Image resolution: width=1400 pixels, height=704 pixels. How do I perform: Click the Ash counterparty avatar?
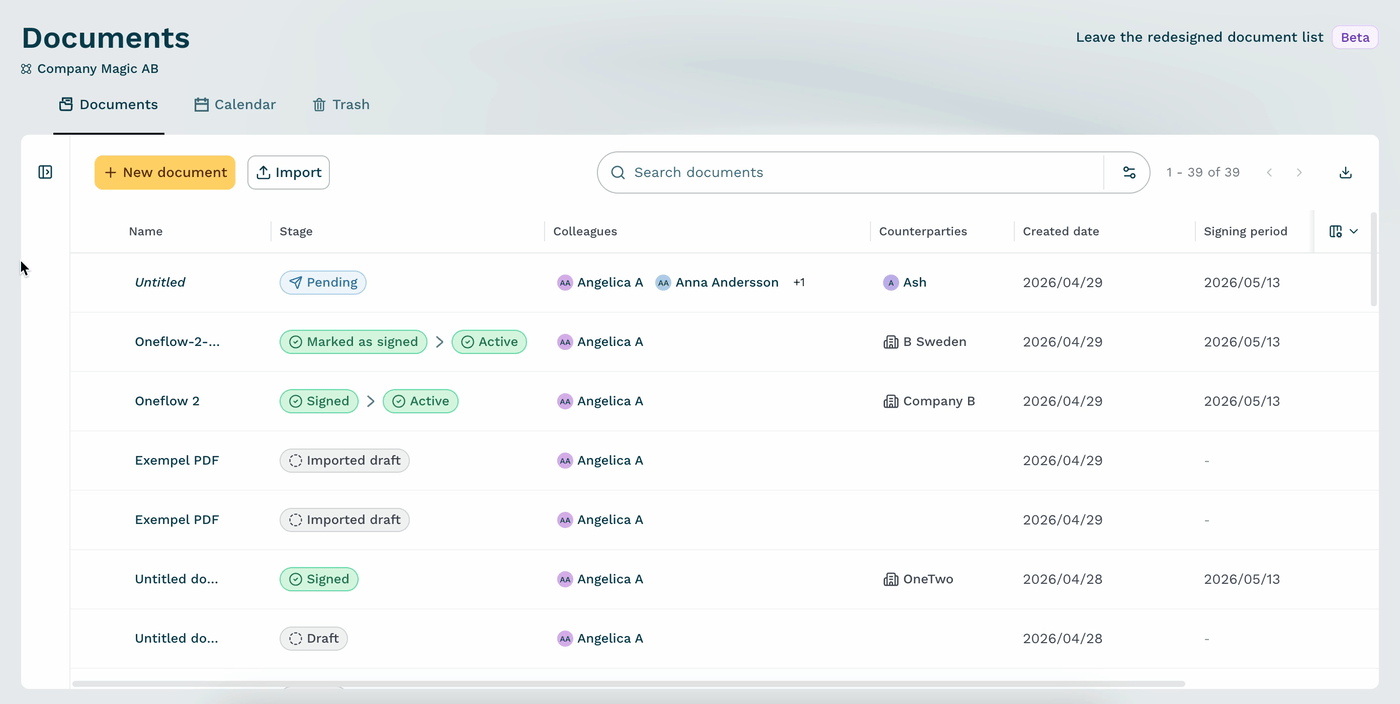pyautogui.click(x=891, y=283)
